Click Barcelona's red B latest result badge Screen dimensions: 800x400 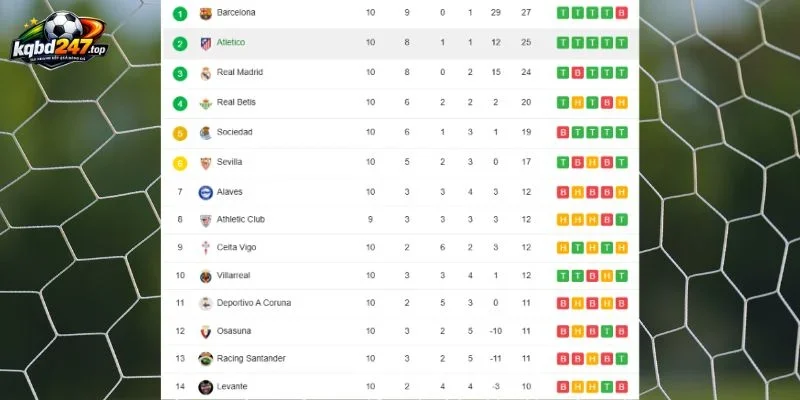[x=621, y=13]
